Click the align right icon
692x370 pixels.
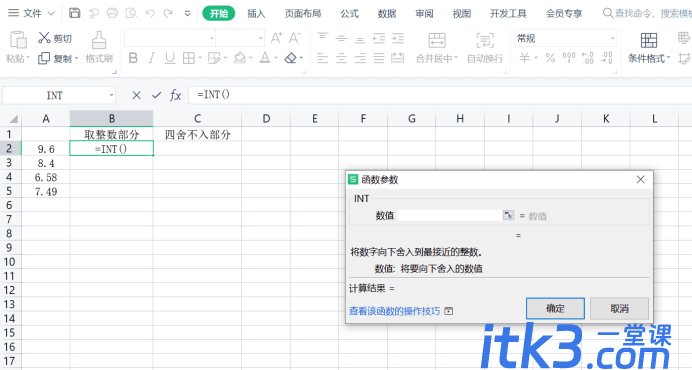point(360,58)
